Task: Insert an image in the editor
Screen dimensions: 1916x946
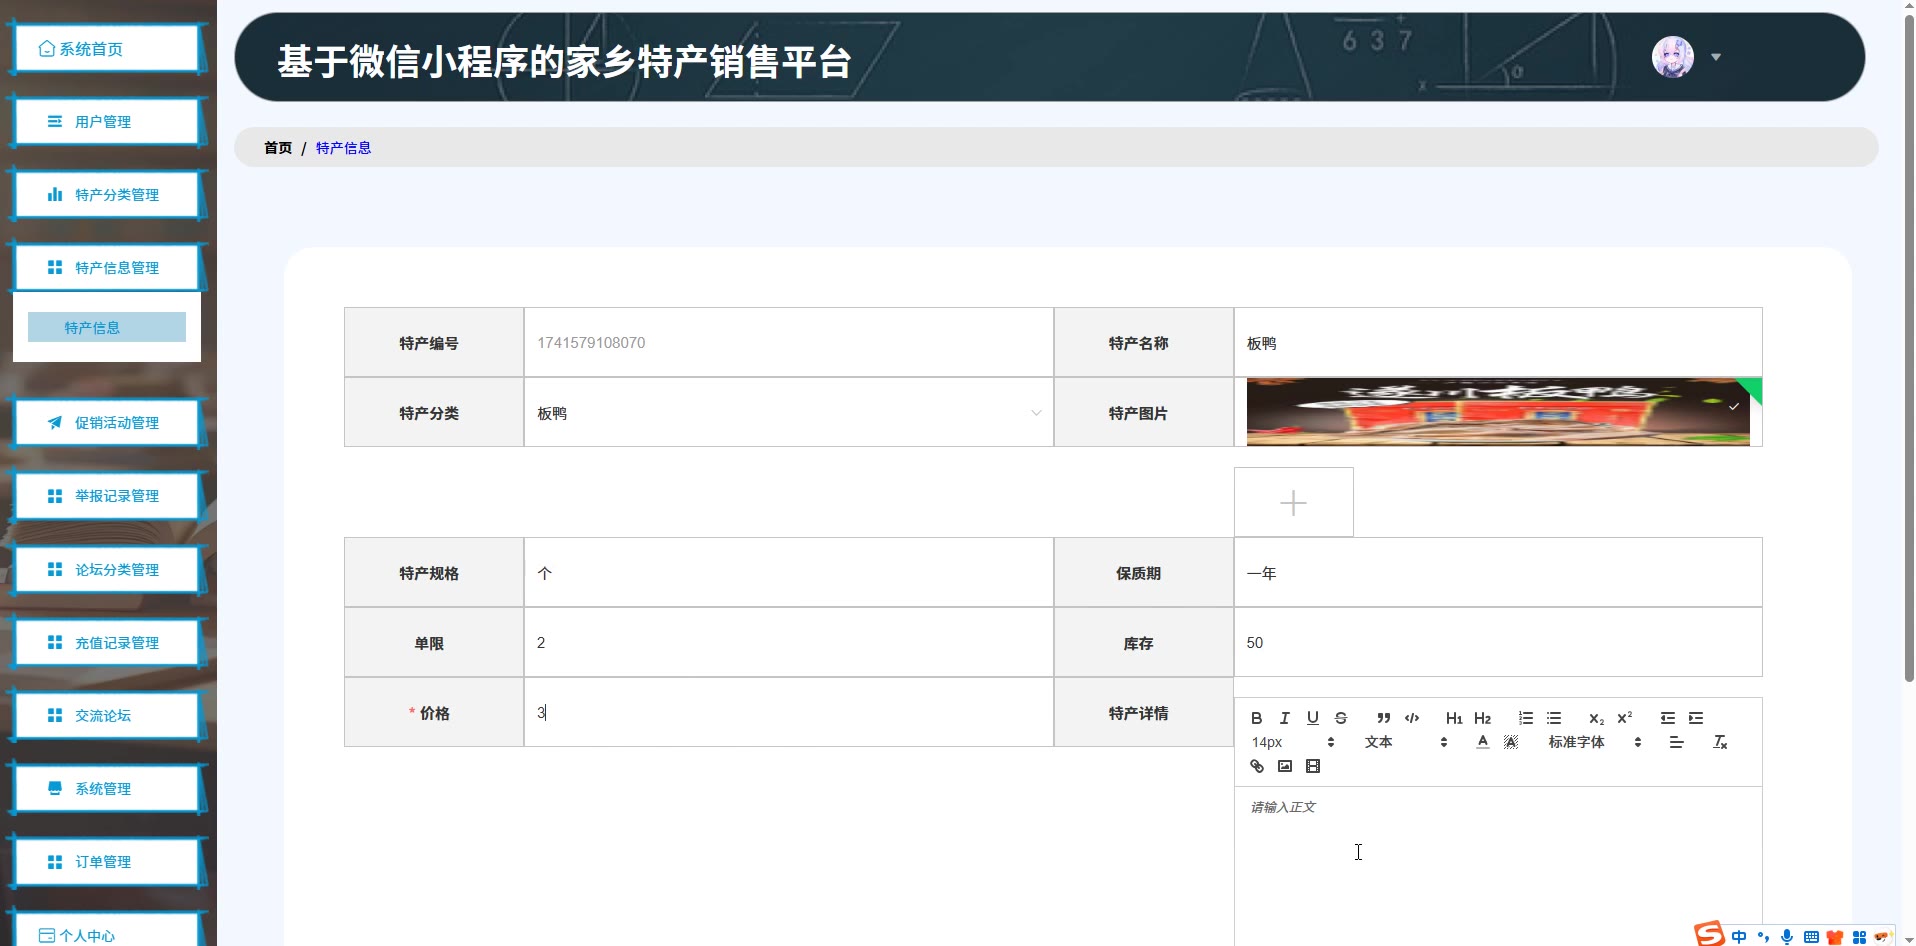Action: point(1285,766)
